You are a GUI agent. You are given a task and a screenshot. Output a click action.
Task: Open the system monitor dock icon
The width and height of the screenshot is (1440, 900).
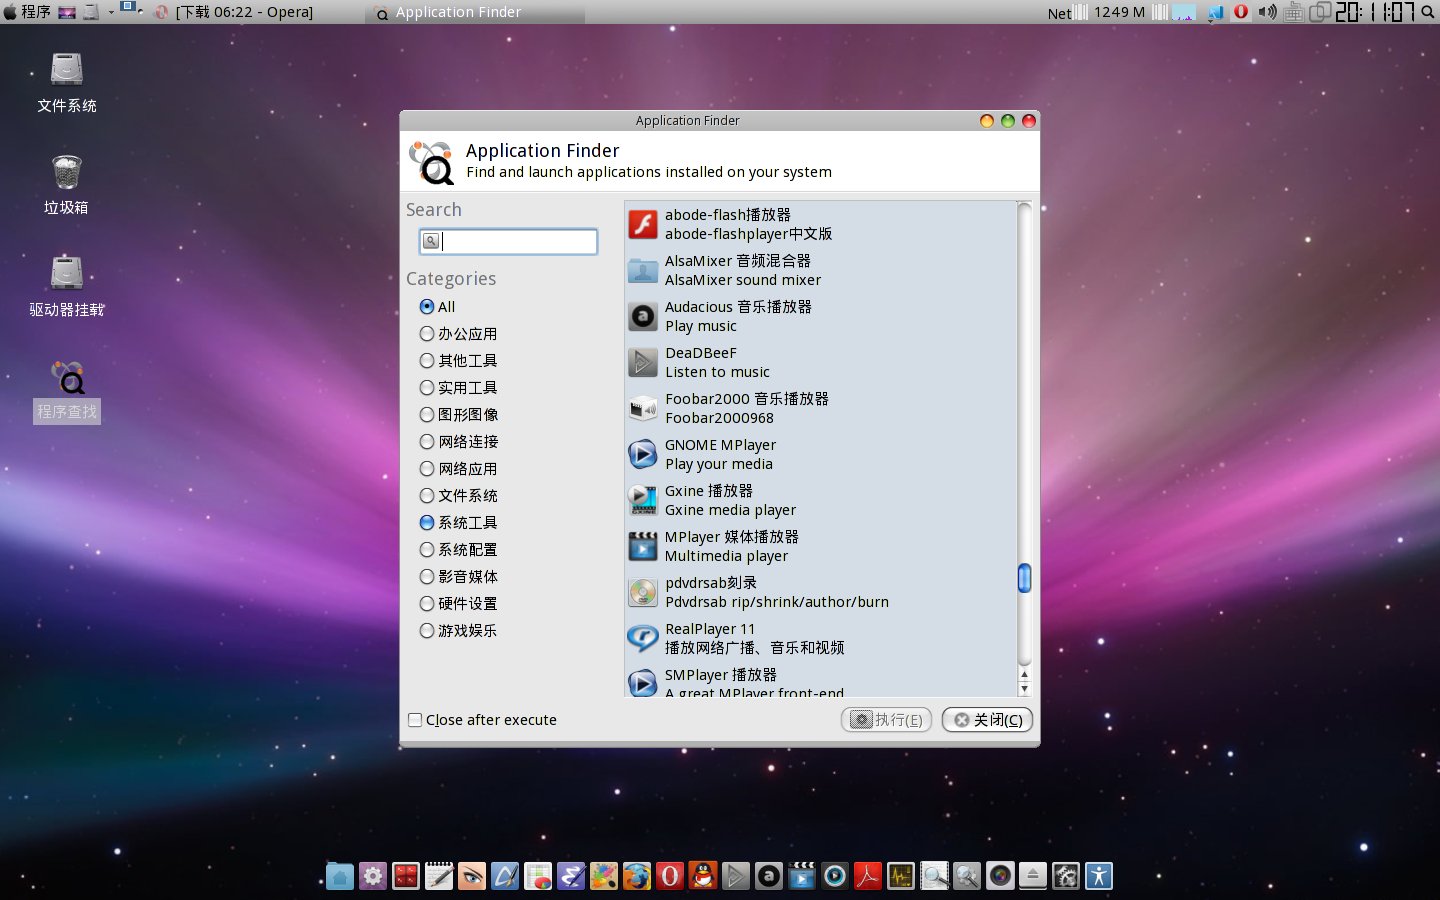901,876
